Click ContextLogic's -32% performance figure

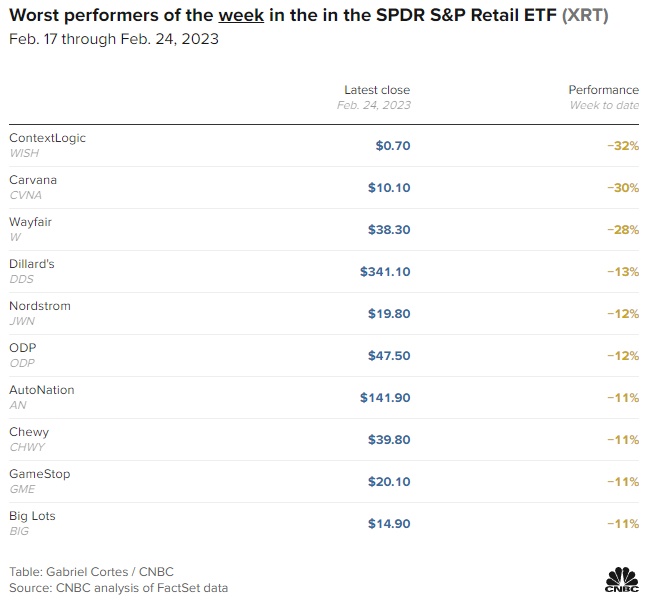(x=622, y=145)
